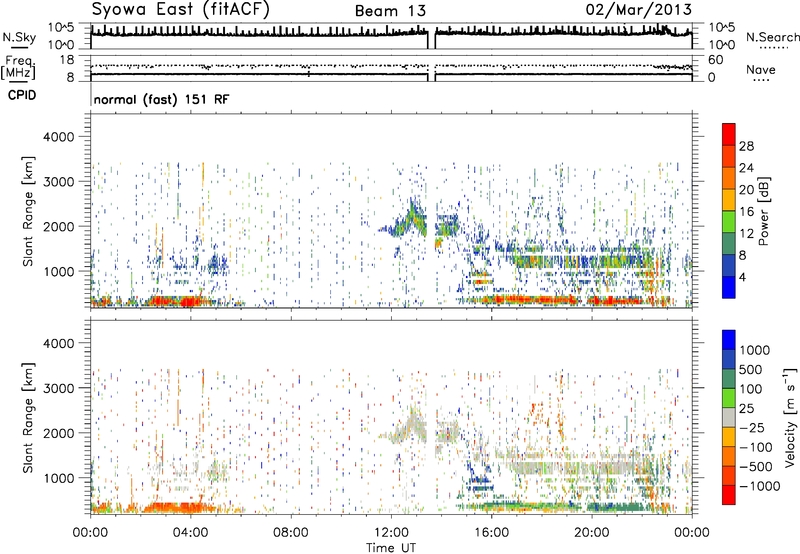The width and height of the screenshot is (800, 554).
Task: Click the '4000' tick of the power panel
Action: [x=58, y=137]
